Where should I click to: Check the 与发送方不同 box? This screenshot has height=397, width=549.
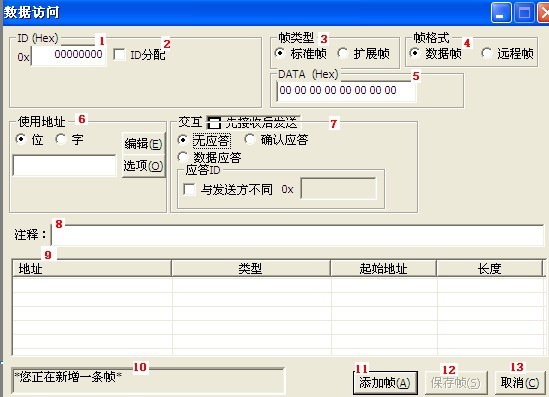tap(189, 189)
